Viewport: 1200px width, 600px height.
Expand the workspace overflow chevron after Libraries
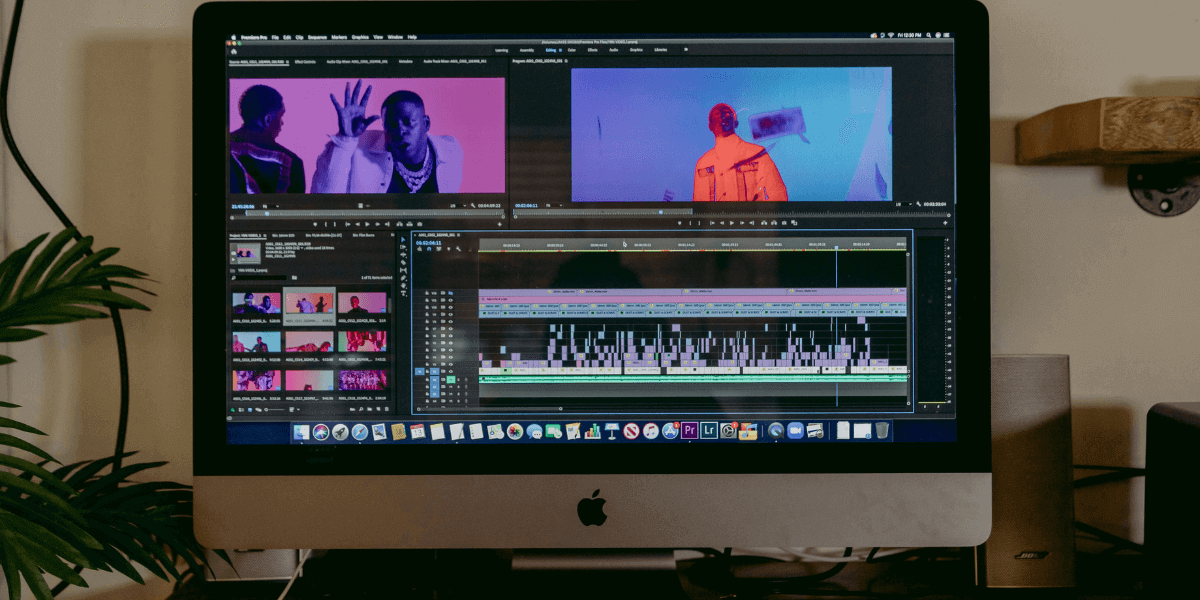[x=686, y=49]
